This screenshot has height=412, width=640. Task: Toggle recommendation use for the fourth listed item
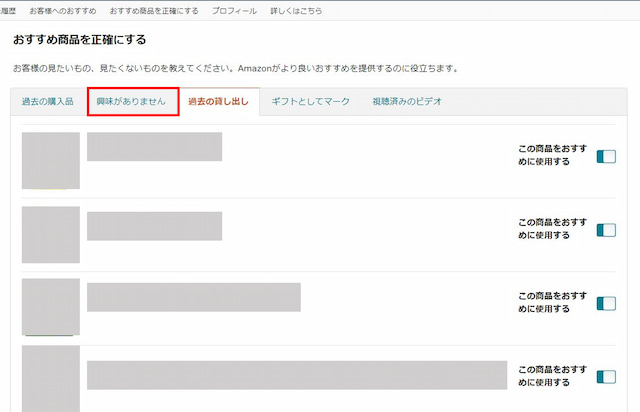pyautogui.click(x=606, y=376)
